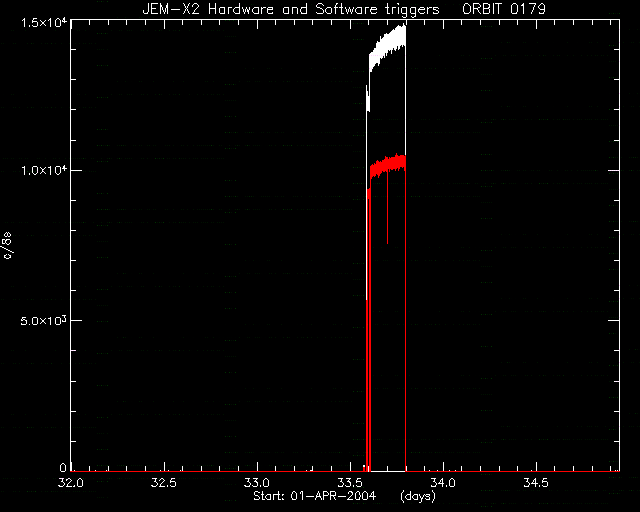
Task: Click the 33.5 x-axis tick label
Action: click(x=350, y=483)
